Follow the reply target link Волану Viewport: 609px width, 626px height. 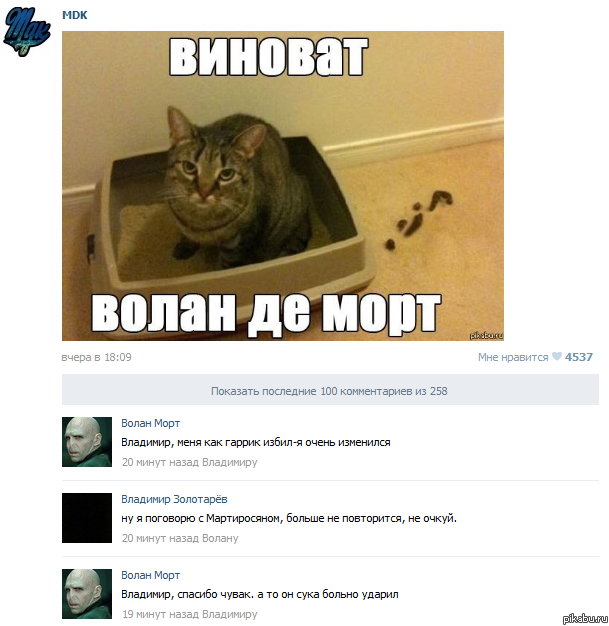pos(220,538)
